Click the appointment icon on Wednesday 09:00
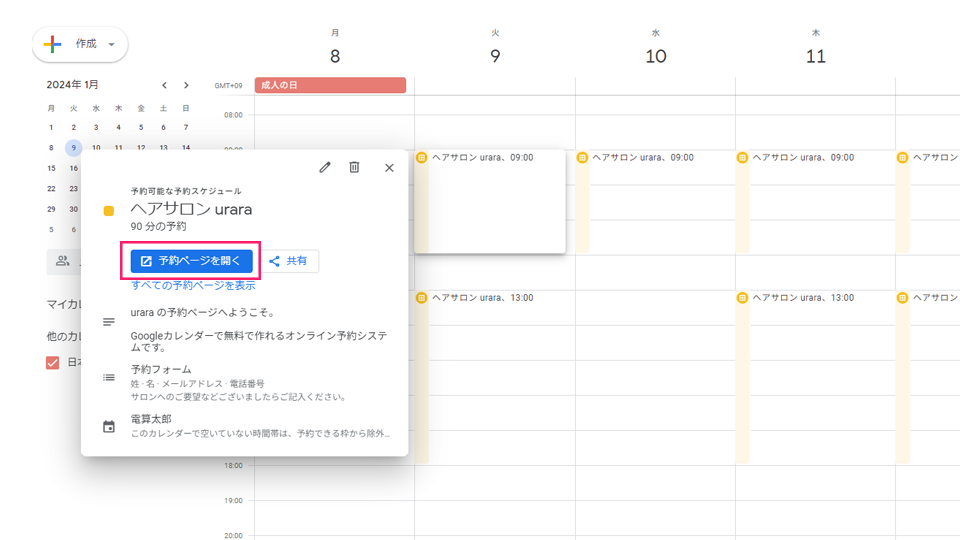 (x=582, y=157)
